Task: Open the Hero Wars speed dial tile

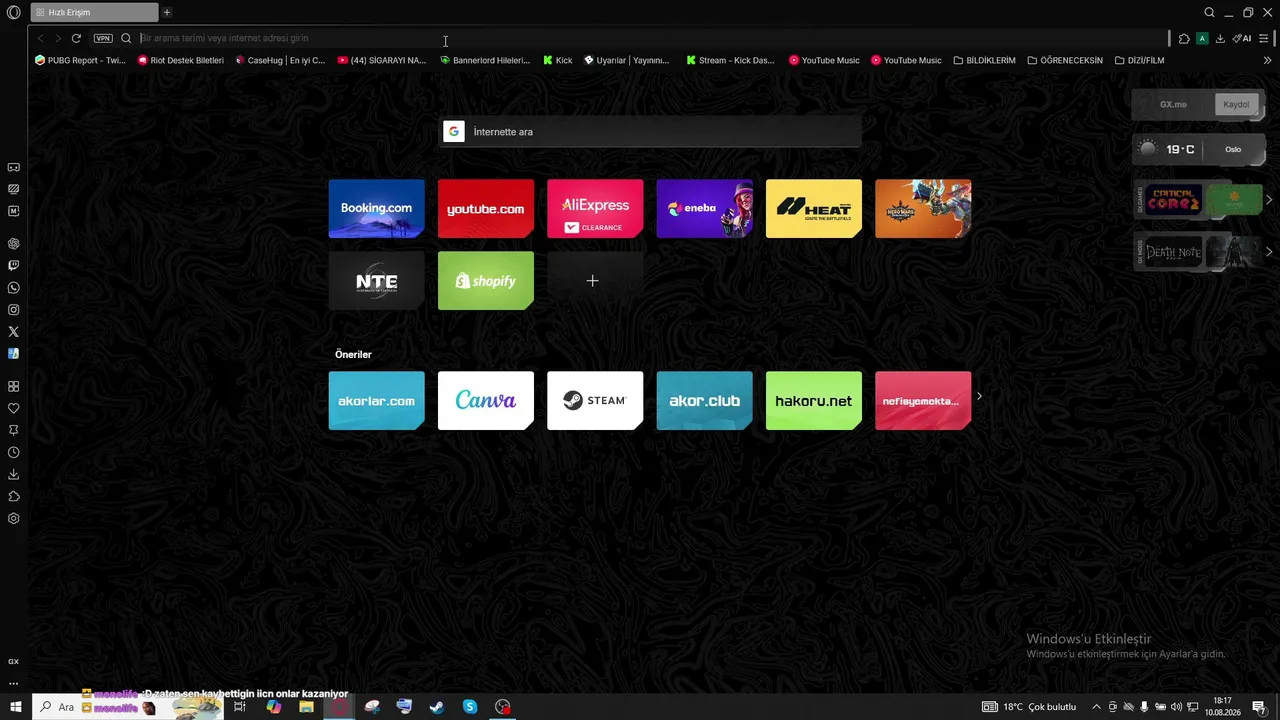Action: pyautogui.click(x=923, y=209)
